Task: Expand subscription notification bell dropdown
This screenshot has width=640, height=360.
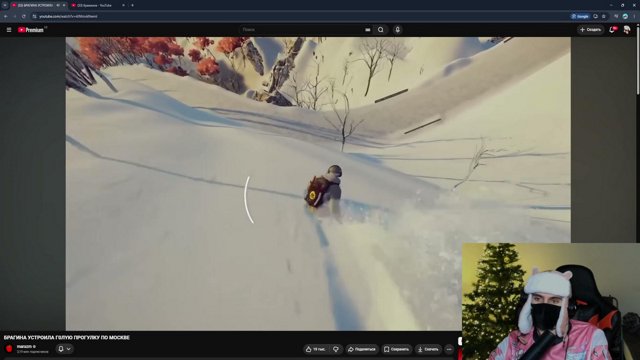Action: pos(64,349)
